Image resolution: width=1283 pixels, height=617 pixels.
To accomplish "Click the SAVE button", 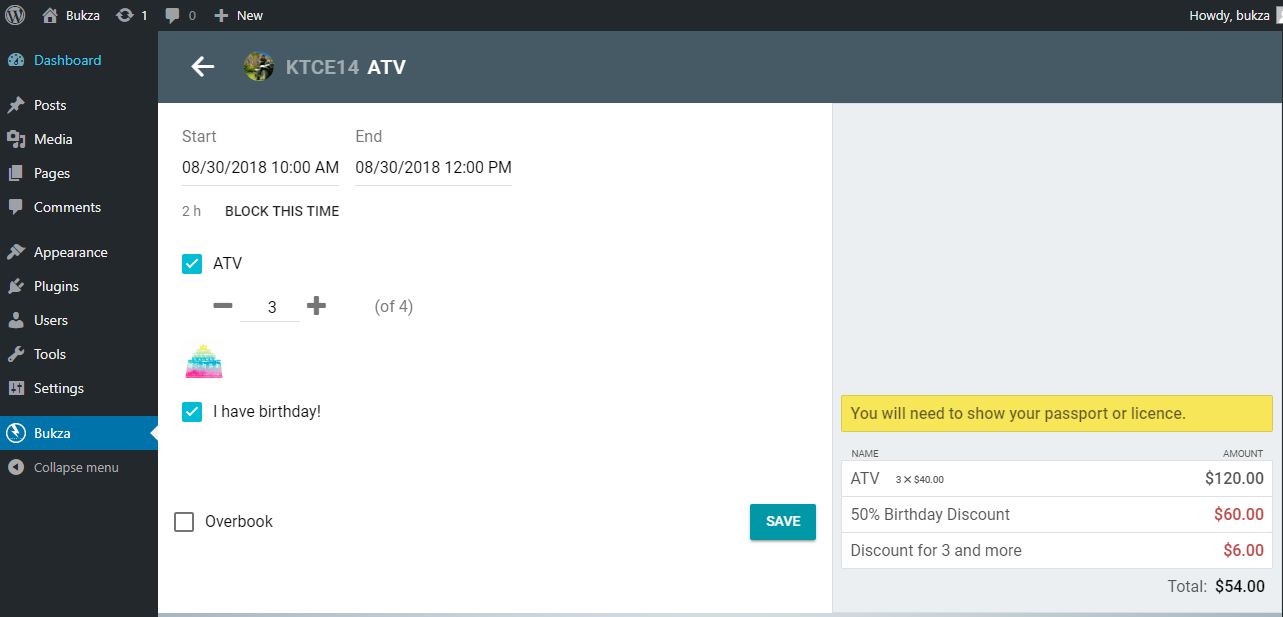I will pos(783,521).
